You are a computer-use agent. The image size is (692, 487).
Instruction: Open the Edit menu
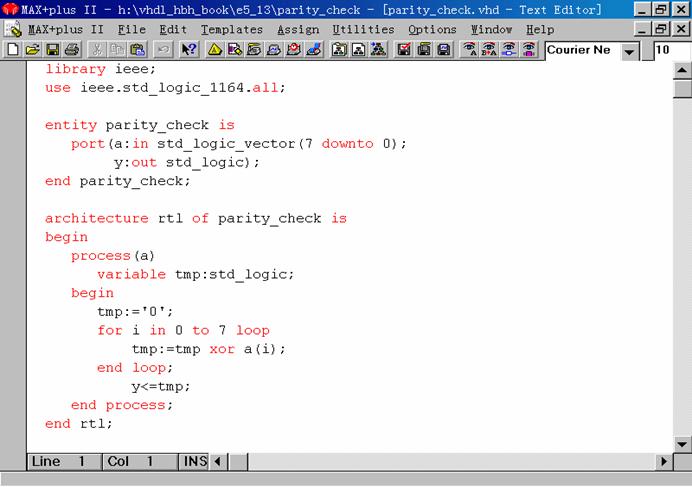173,30
